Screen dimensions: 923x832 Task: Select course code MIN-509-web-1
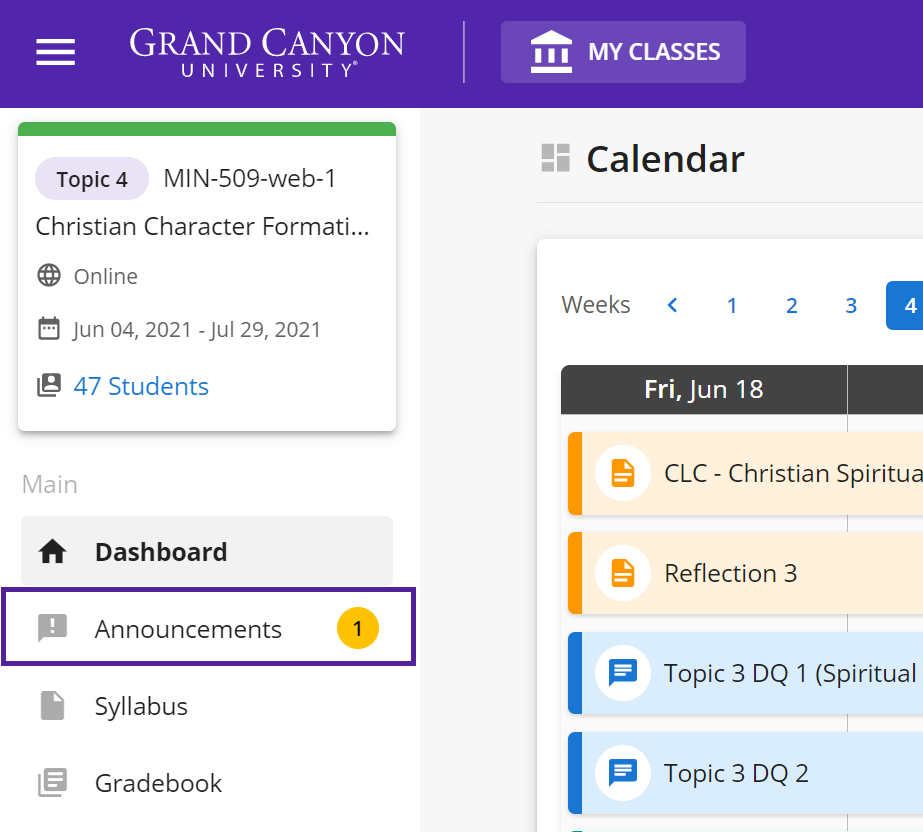coord(250,178)
